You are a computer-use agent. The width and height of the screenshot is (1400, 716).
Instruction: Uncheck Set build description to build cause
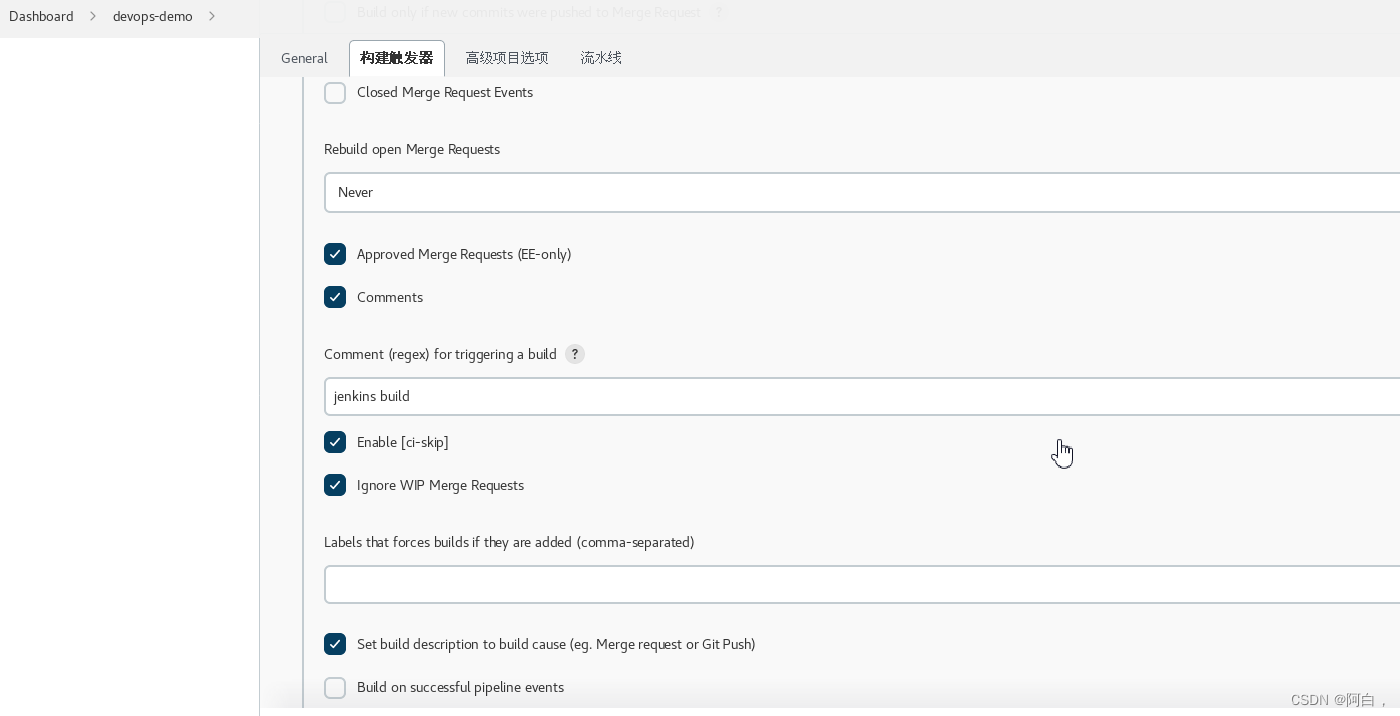coord(335,644)
